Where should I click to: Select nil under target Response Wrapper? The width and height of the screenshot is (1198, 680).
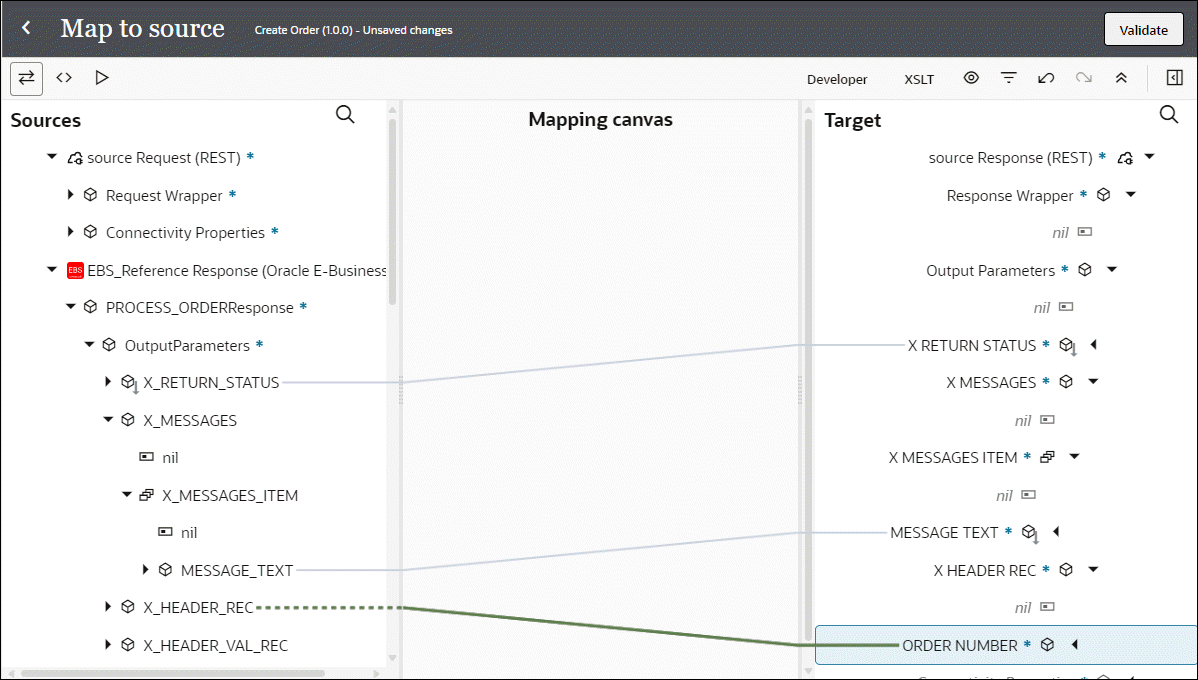(1060, 232)
